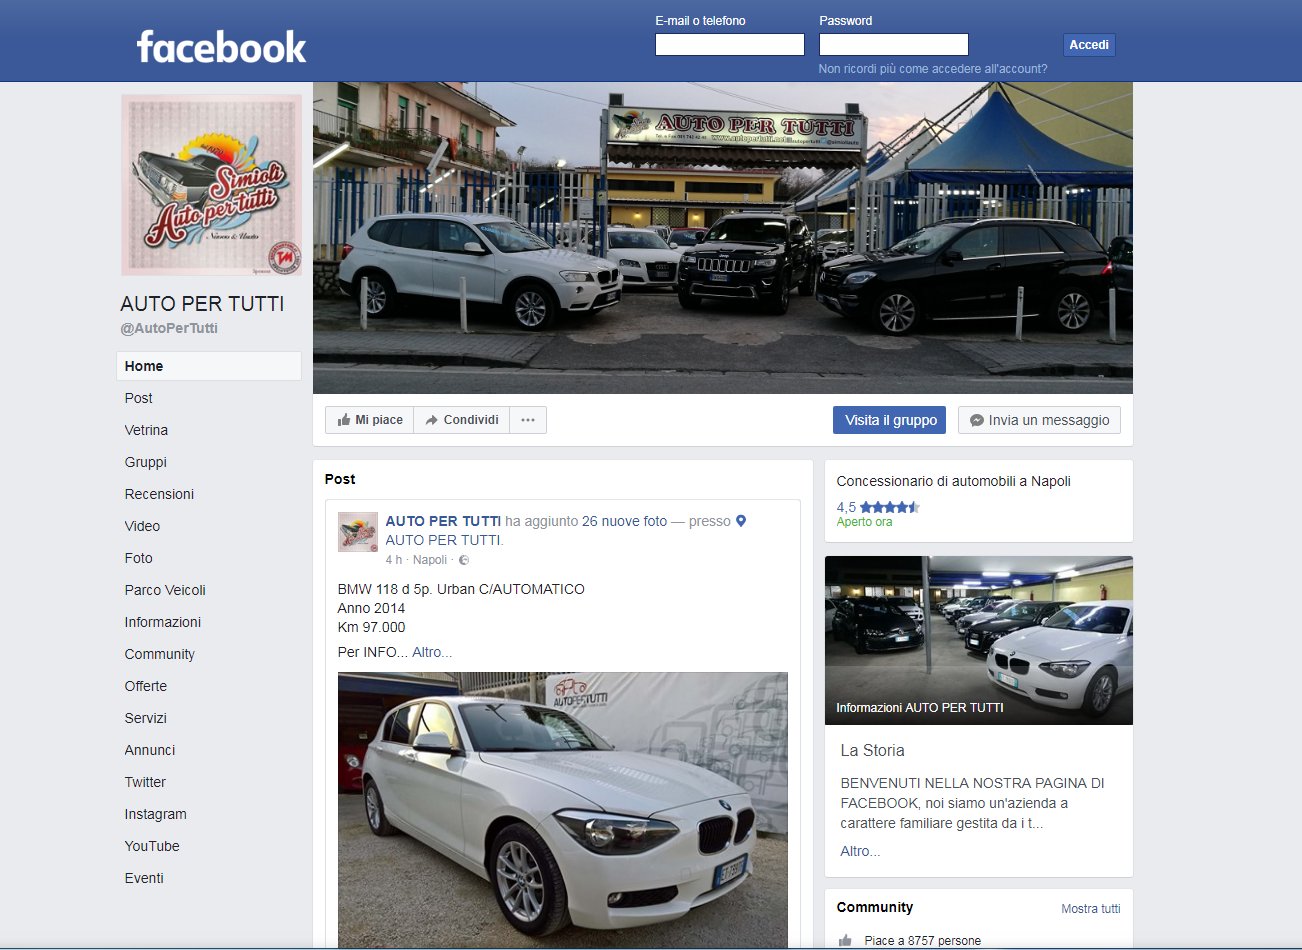Go to Informazioni in the sidebar
This screenshot has width=1302, height=950.
[163, 622]
